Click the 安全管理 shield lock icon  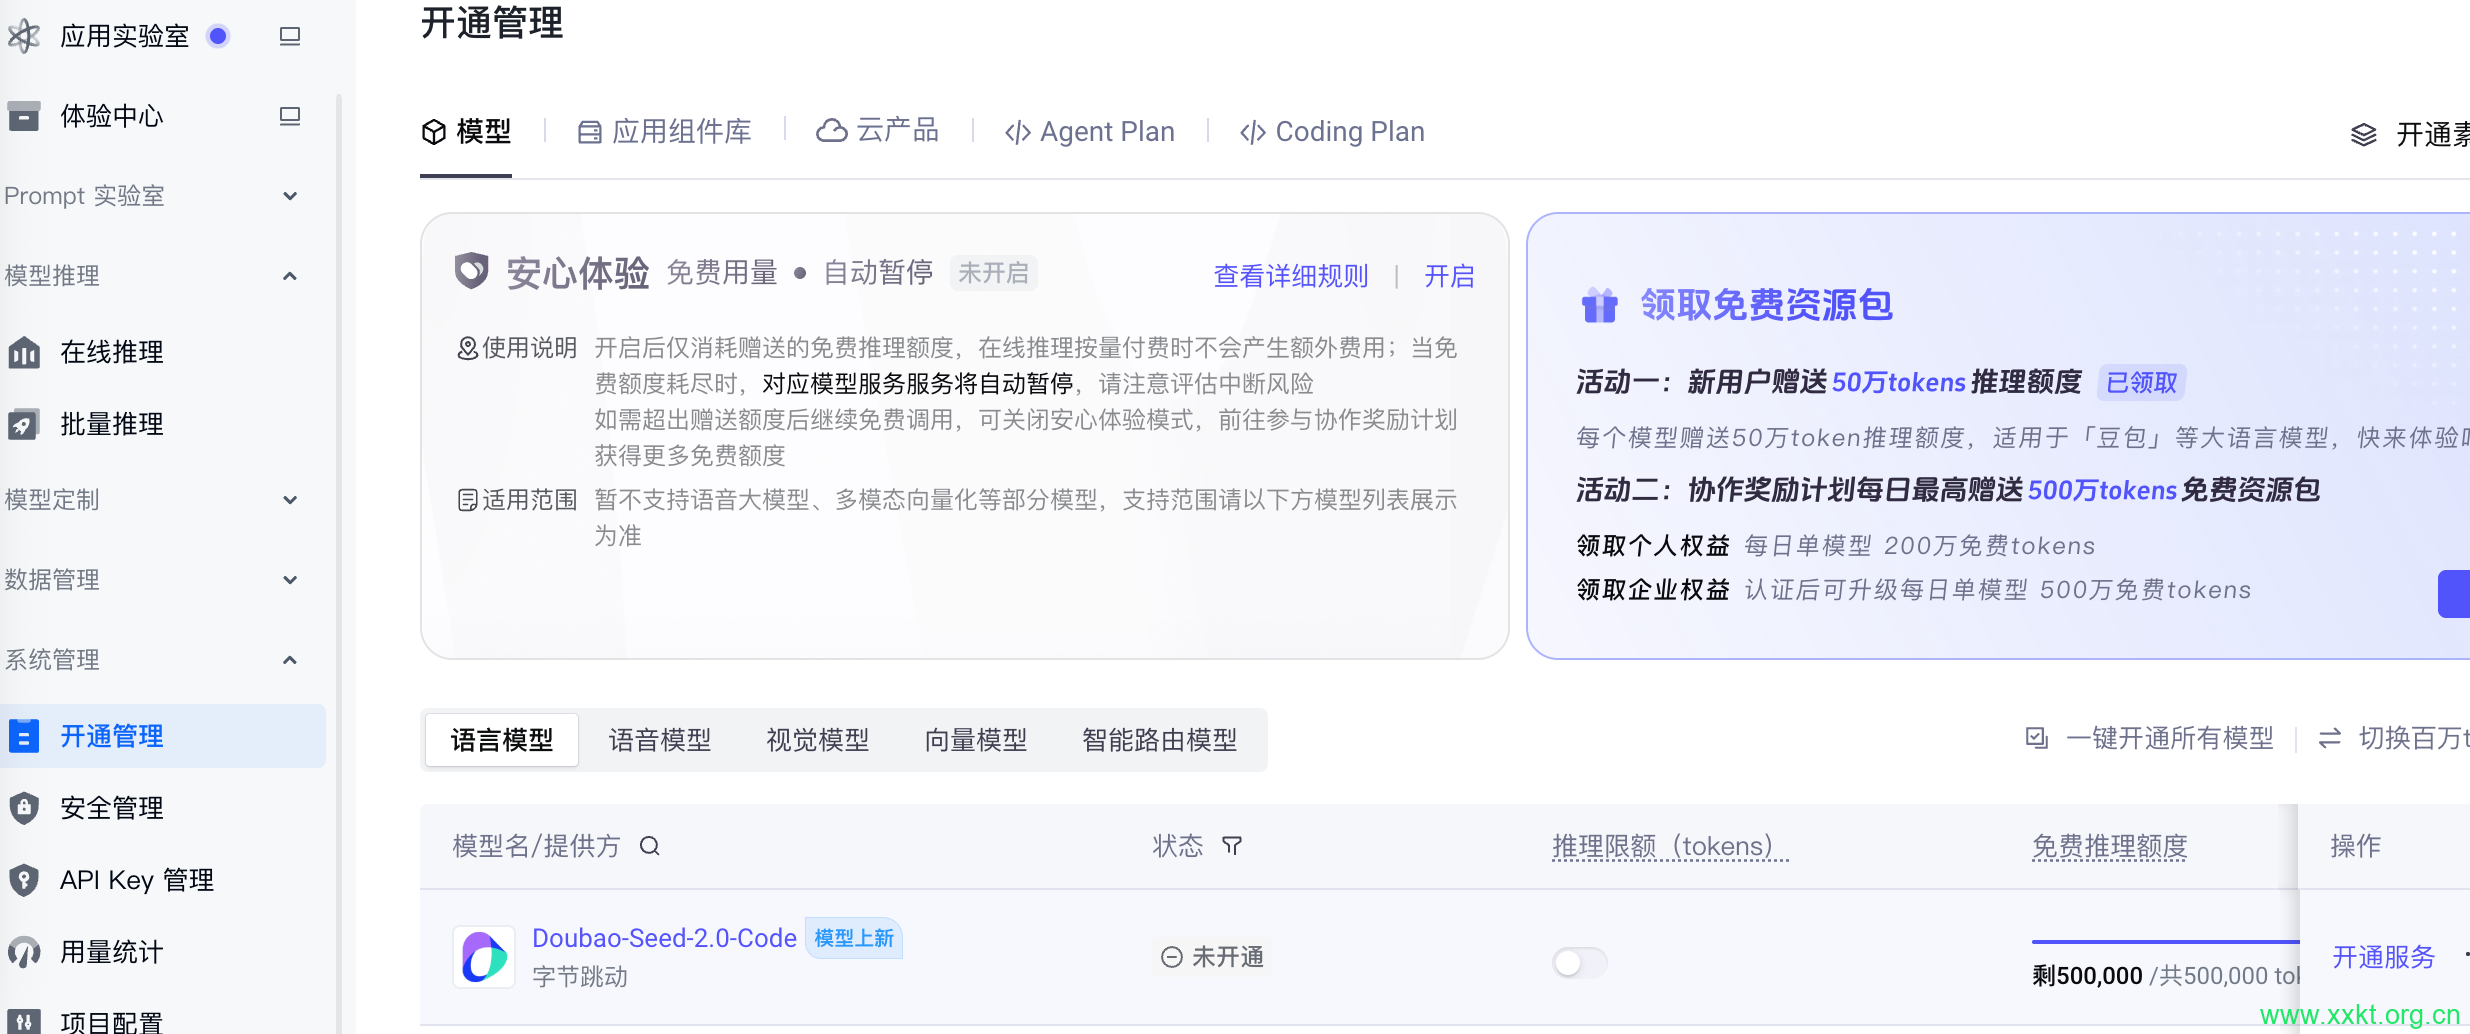[x=24, y=808]
